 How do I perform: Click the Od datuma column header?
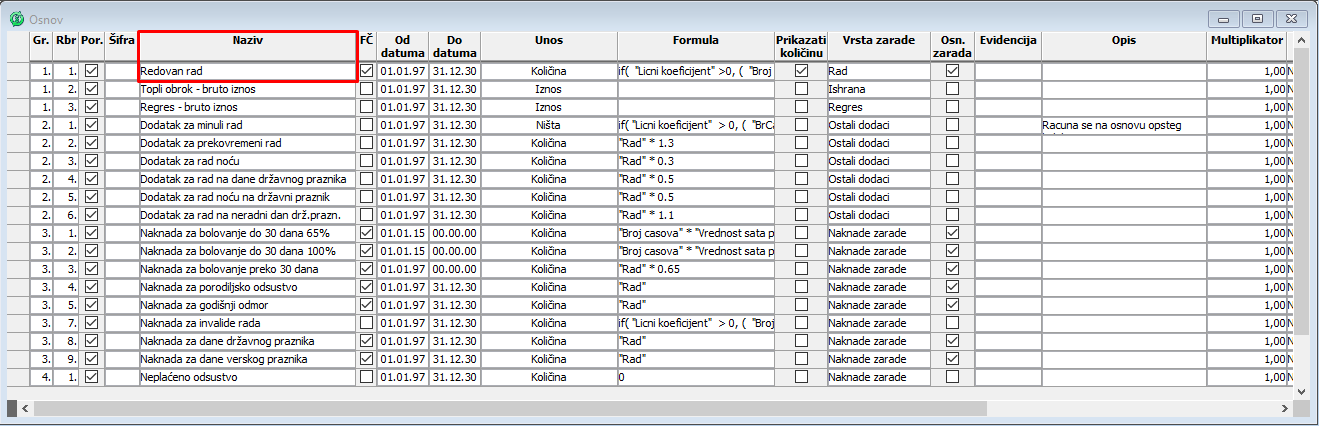pyautogui.click(x=403, y=46)
